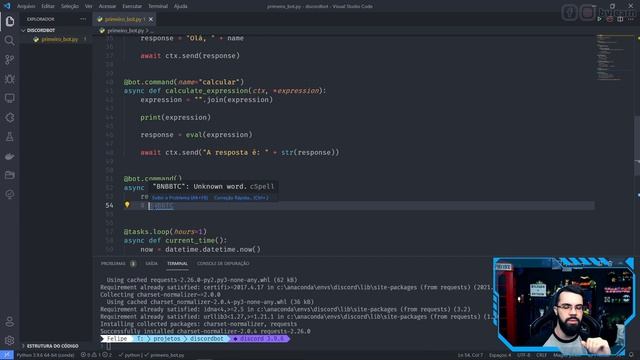Open the Executar menu
Screen dimensions: 640x360
click(132, 6)
